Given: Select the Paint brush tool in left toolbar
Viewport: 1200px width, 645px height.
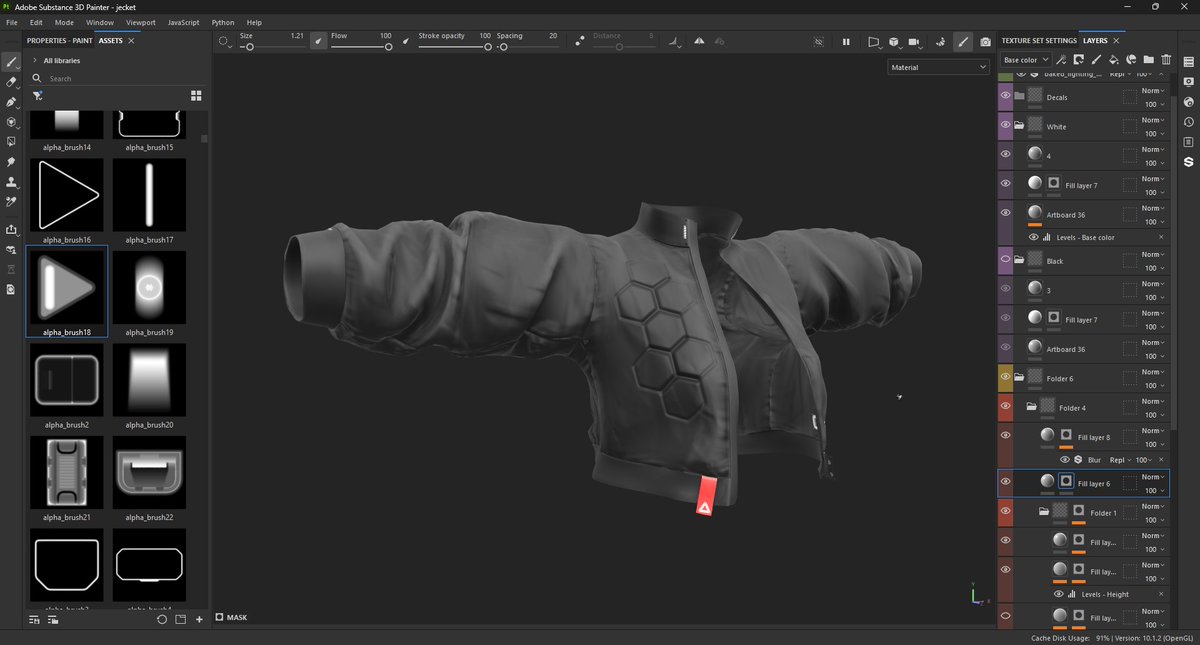Looking at the screenshot, I should click(x=11, y=62).
